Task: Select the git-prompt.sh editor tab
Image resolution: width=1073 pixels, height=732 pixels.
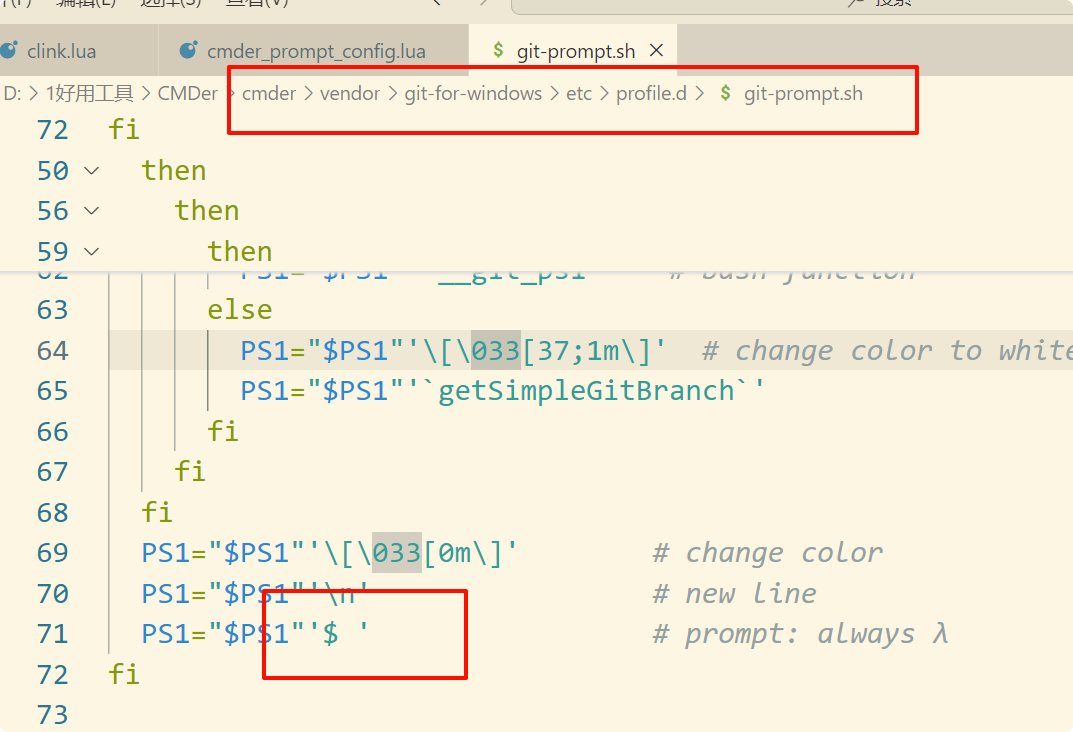Action: (x=575, y=51)
